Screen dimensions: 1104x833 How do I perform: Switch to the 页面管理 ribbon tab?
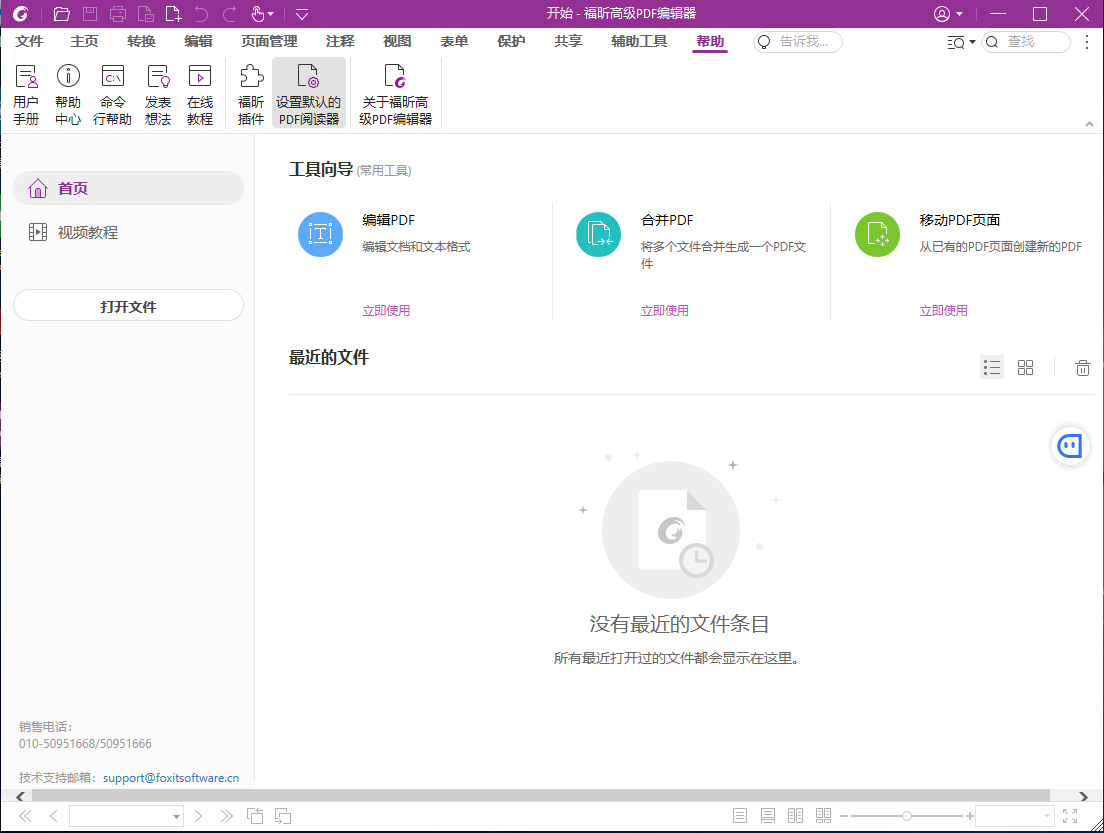pos(267,42)
